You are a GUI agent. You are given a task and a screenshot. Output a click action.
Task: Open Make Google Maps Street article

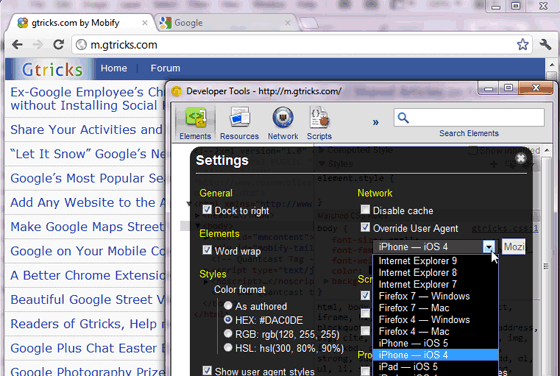(x=87, y=227)
